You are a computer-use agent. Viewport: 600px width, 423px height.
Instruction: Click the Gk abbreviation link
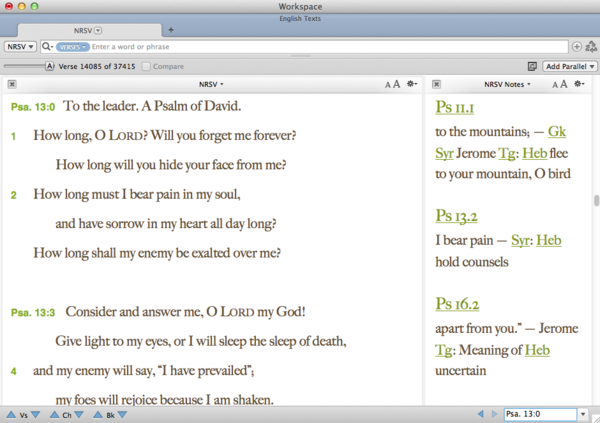(557, 132)
